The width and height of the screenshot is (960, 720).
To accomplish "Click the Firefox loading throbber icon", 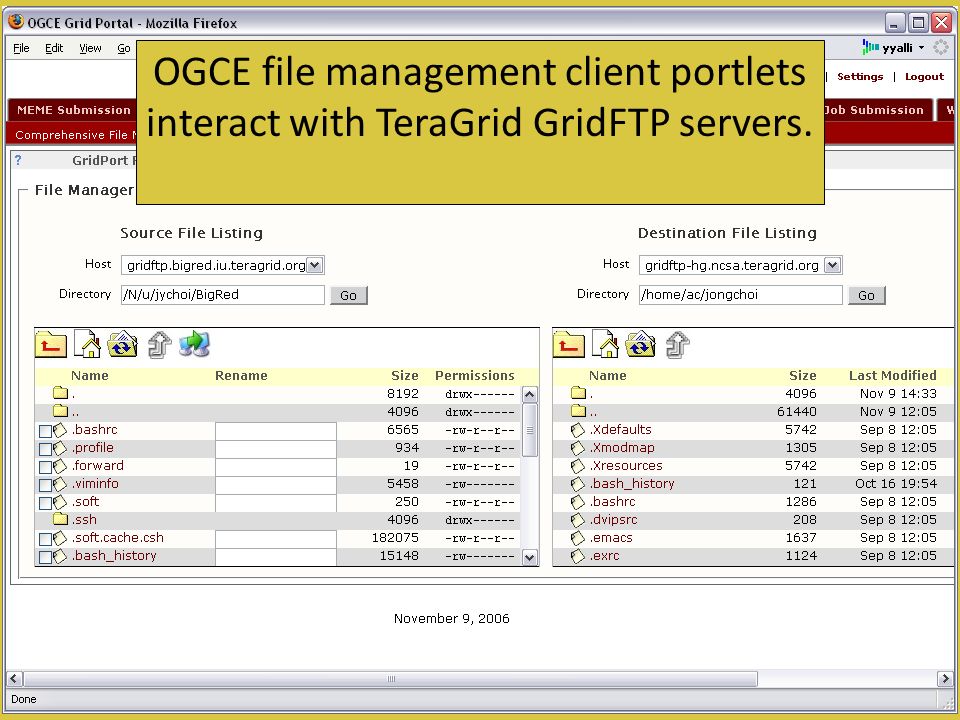I will [941, 47].
